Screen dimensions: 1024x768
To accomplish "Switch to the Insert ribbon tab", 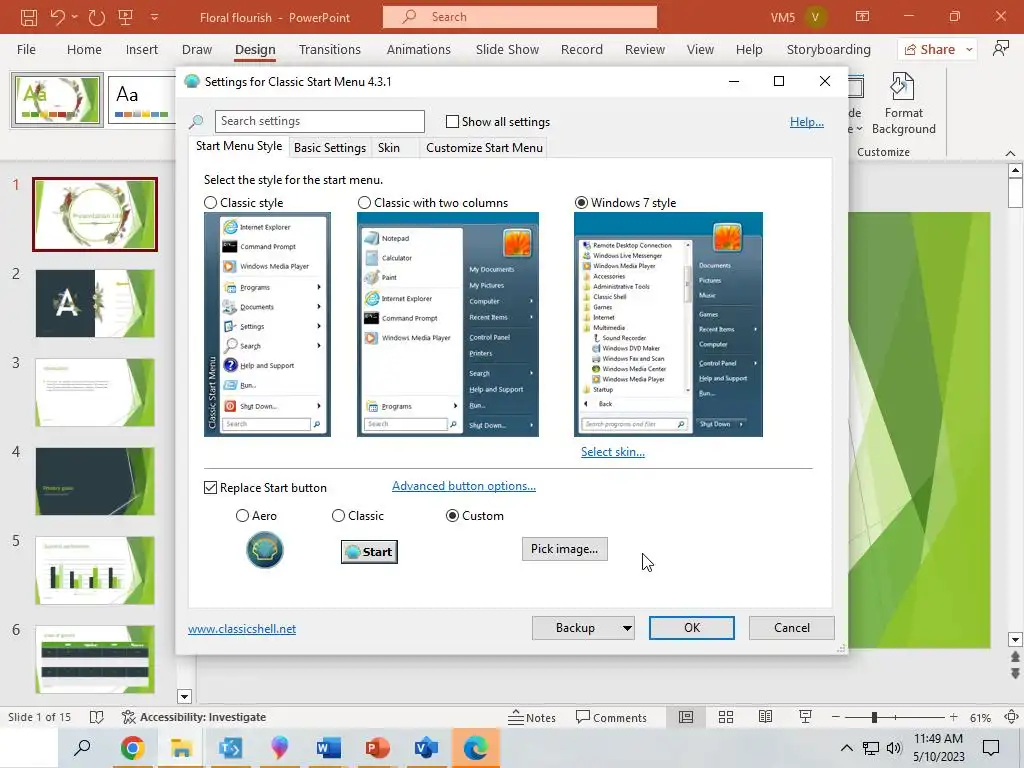I will click(x=142, y=50).
